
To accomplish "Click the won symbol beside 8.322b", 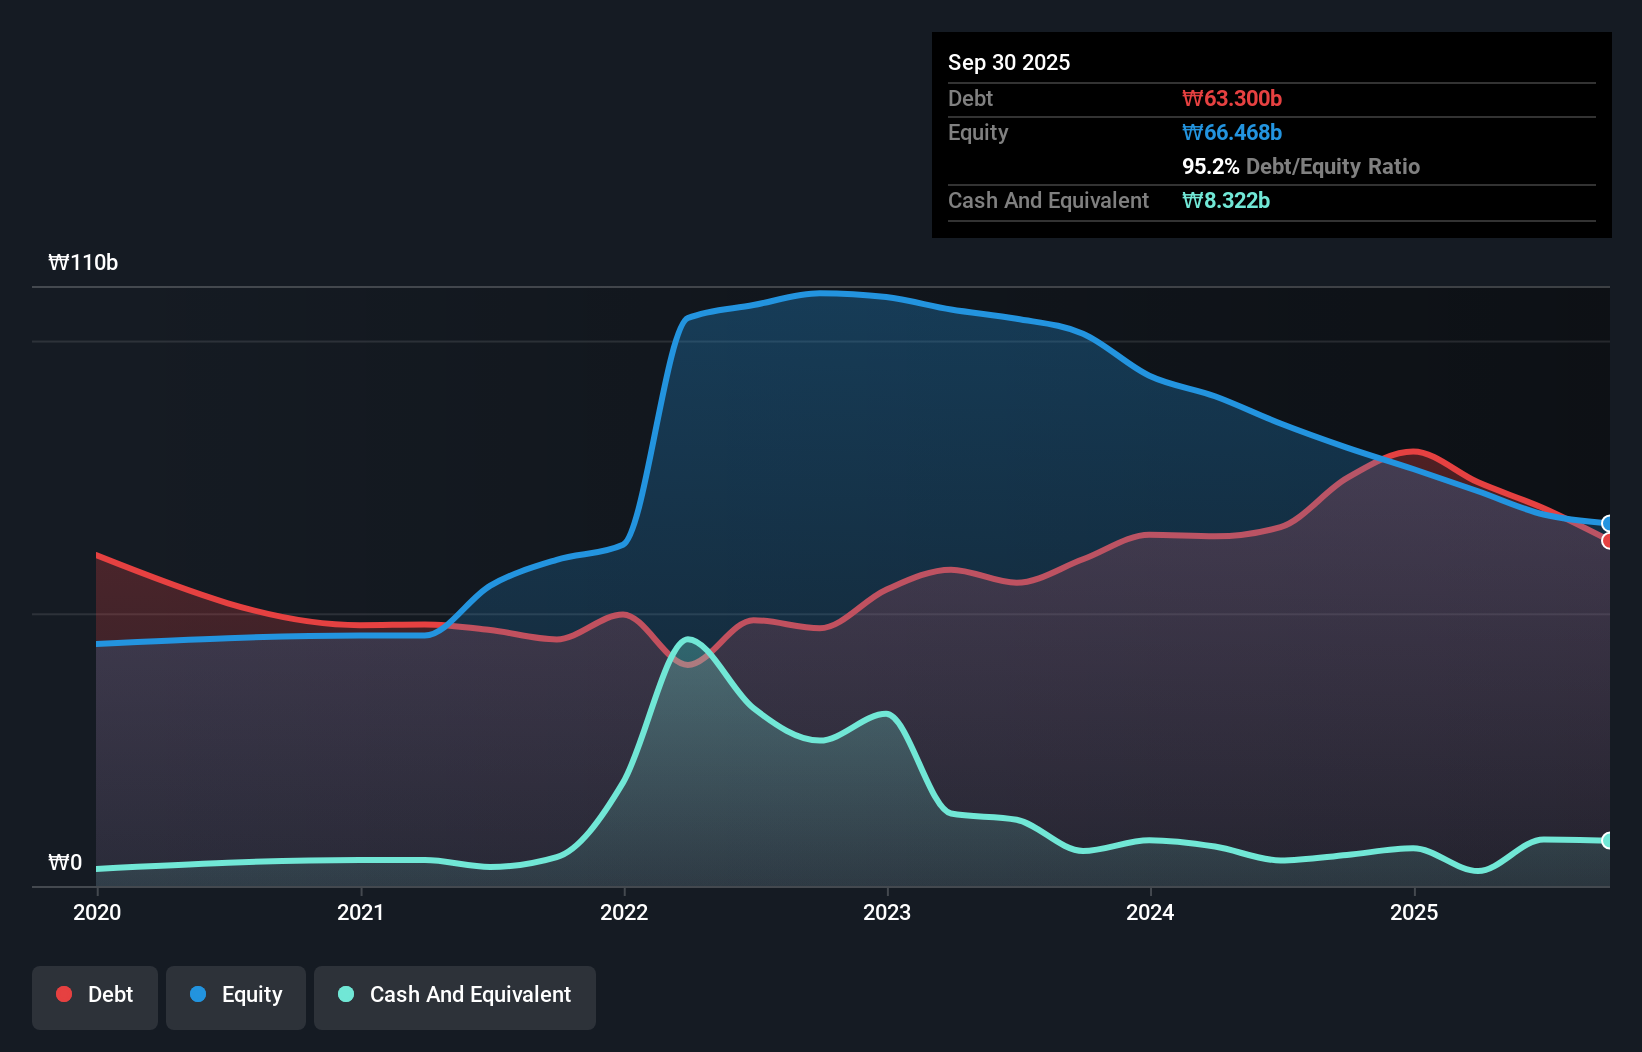I will click(1191, 201).
